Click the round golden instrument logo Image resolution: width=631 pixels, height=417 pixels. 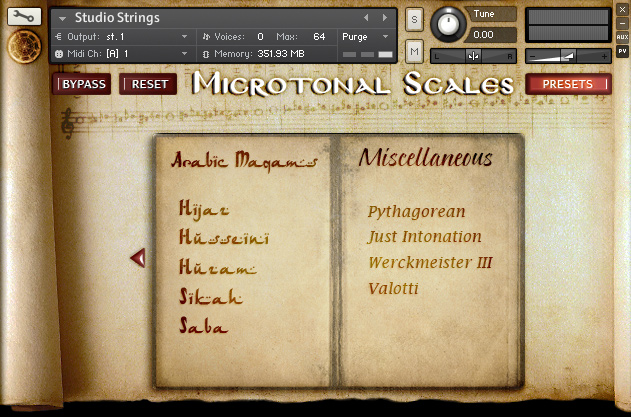click(x=24, y=46)
